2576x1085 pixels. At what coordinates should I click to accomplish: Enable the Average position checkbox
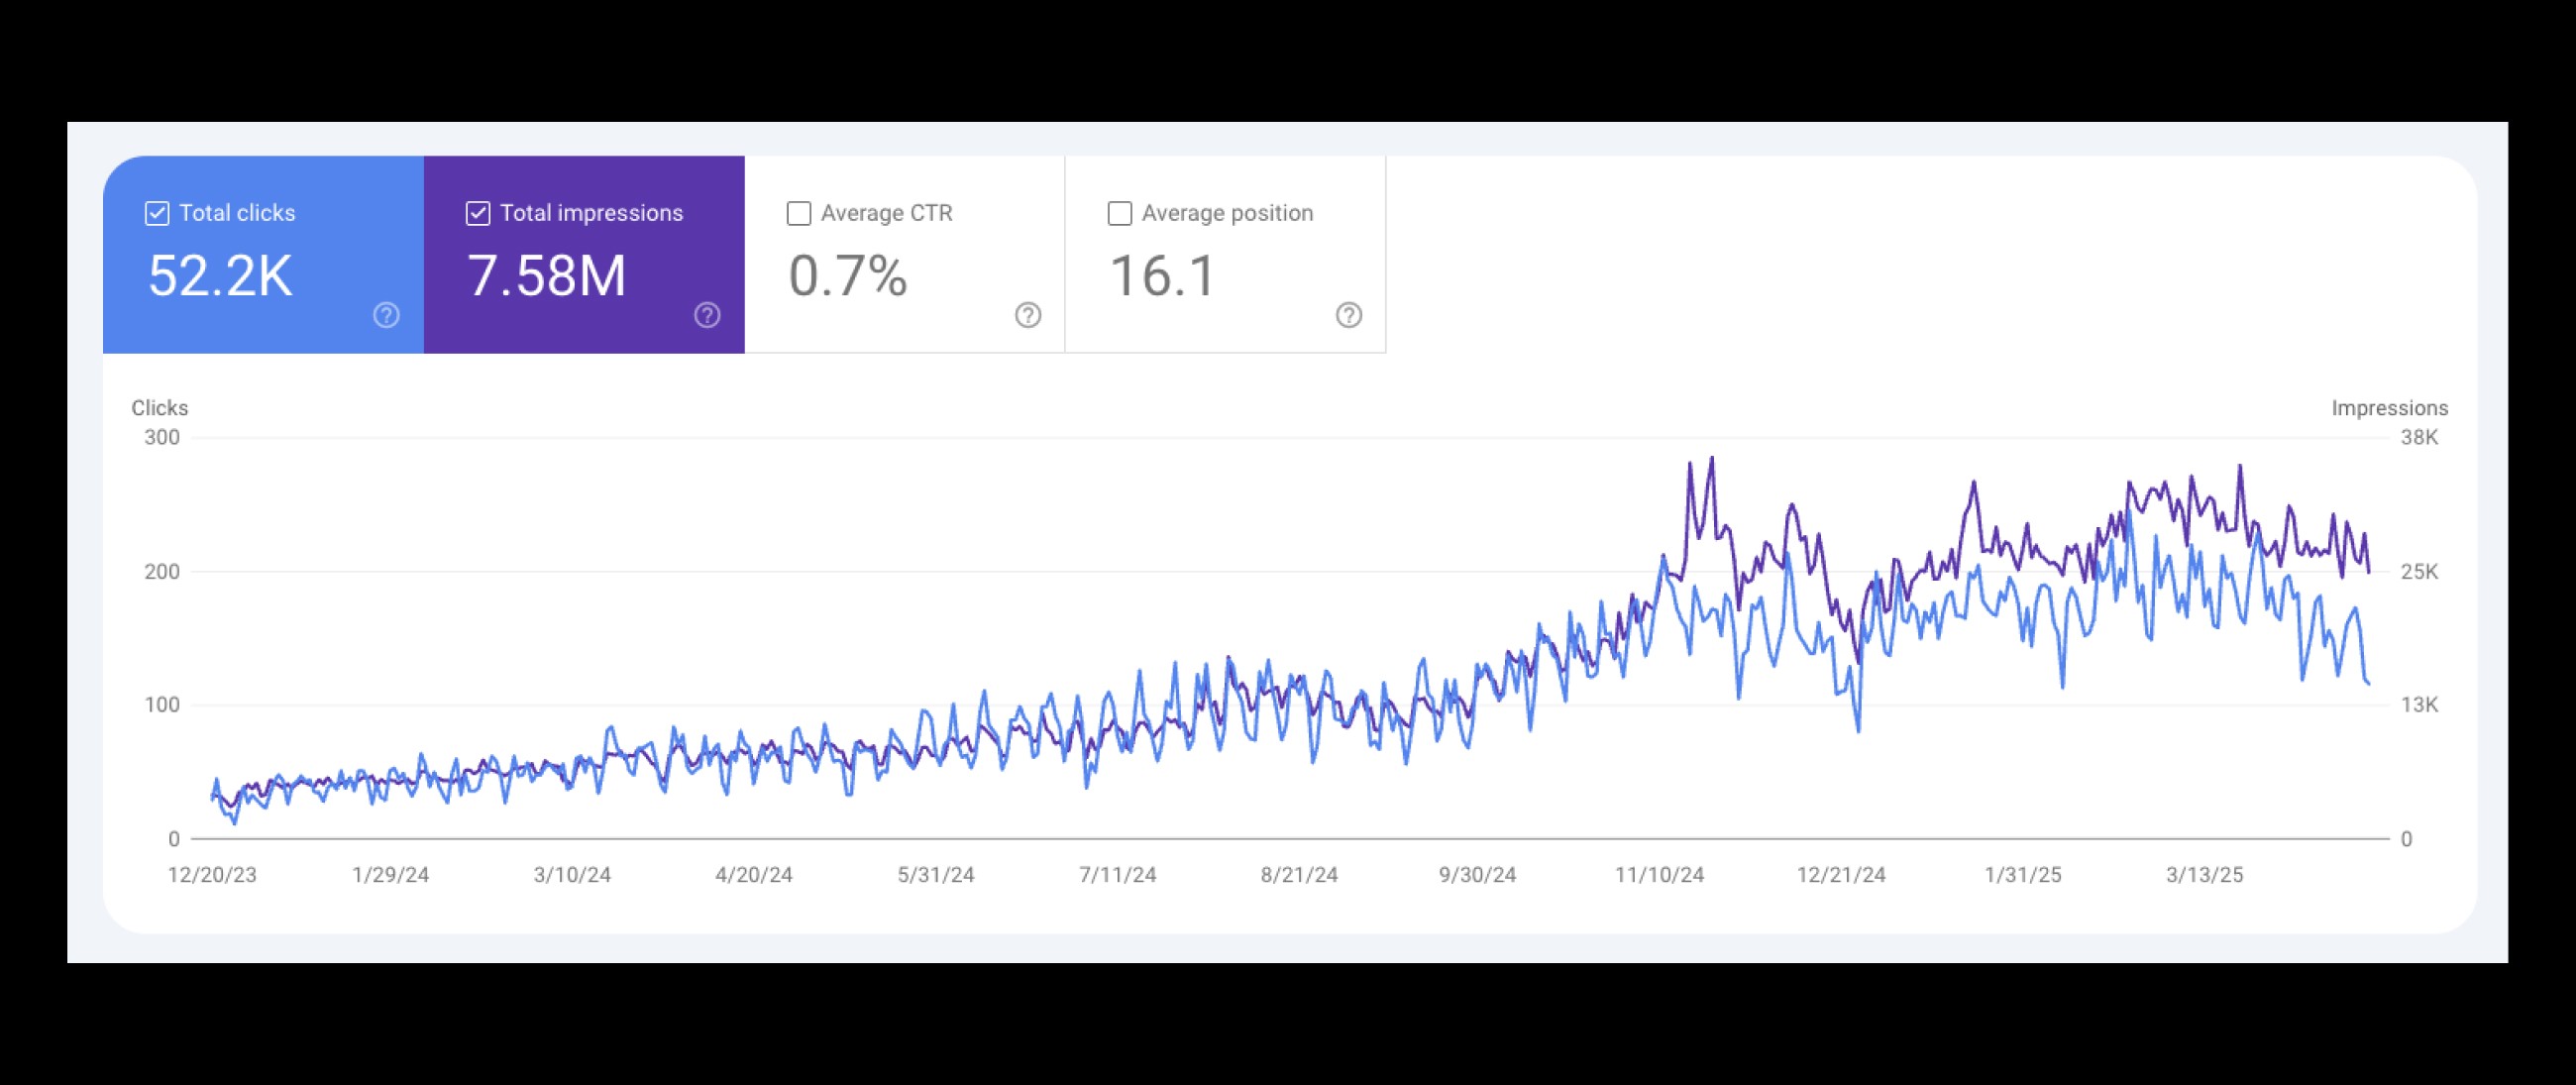click(x=1120, y=213)
